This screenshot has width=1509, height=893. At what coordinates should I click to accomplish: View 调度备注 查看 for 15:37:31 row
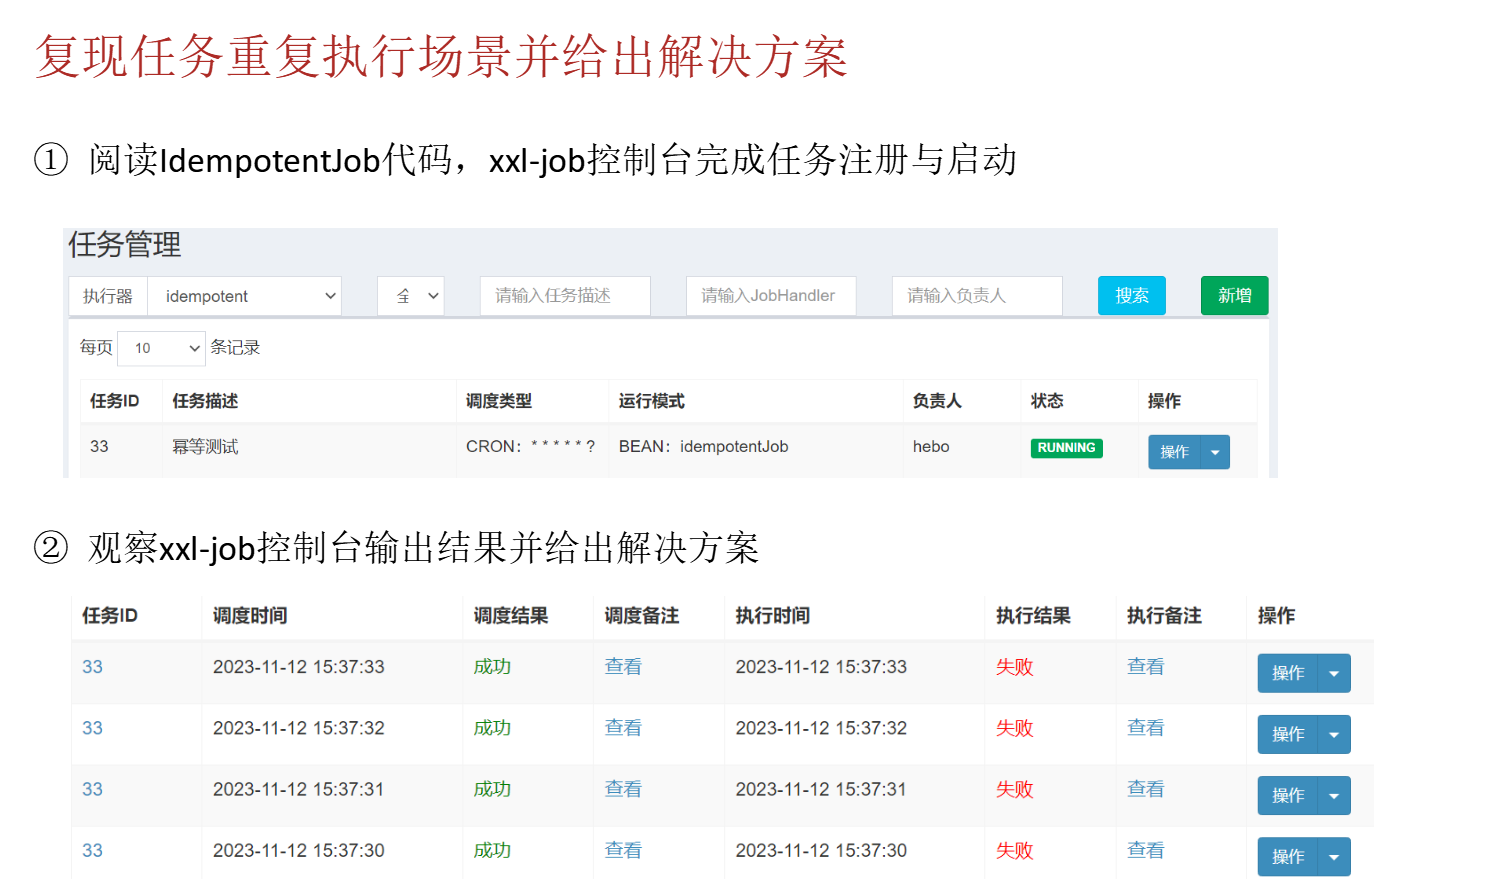(623, 789)
